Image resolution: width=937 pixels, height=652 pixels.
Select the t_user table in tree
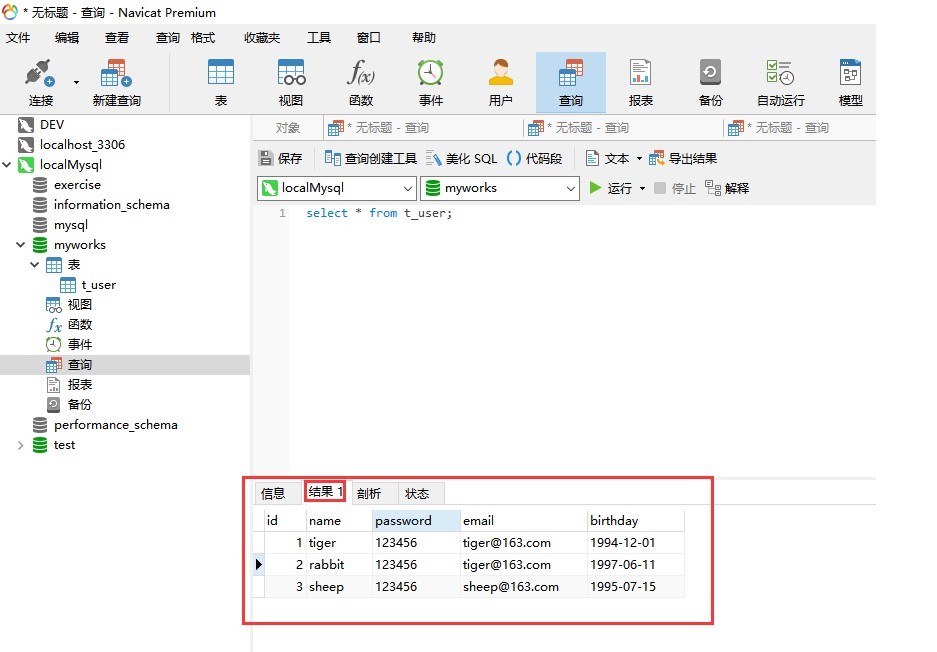[98, 285]
